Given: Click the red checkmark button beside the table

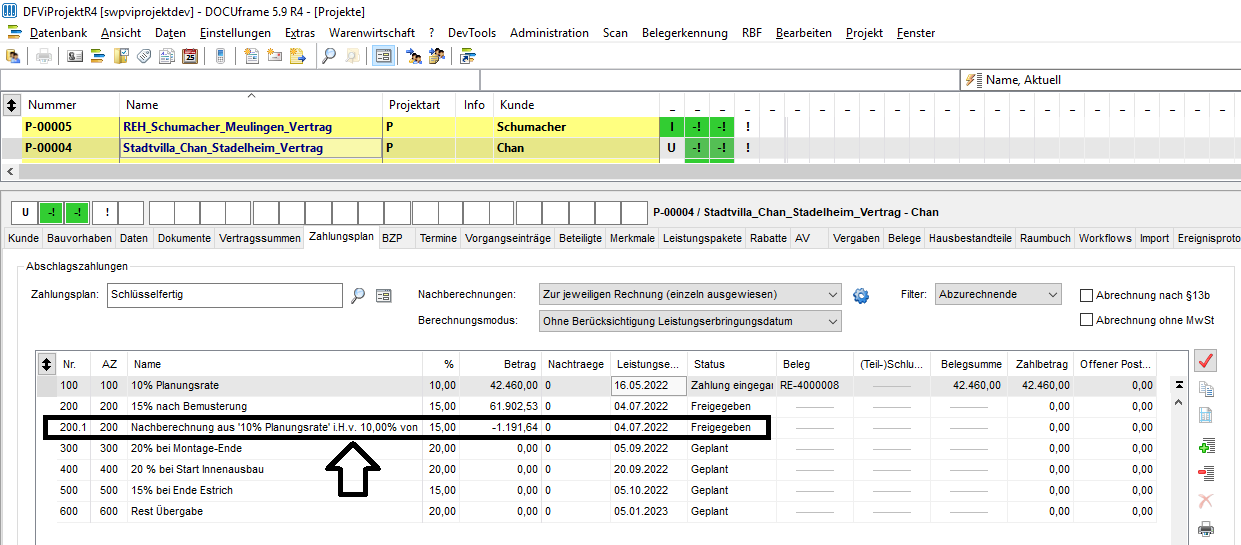Looking at the screenshot, I should [1206, 361].
